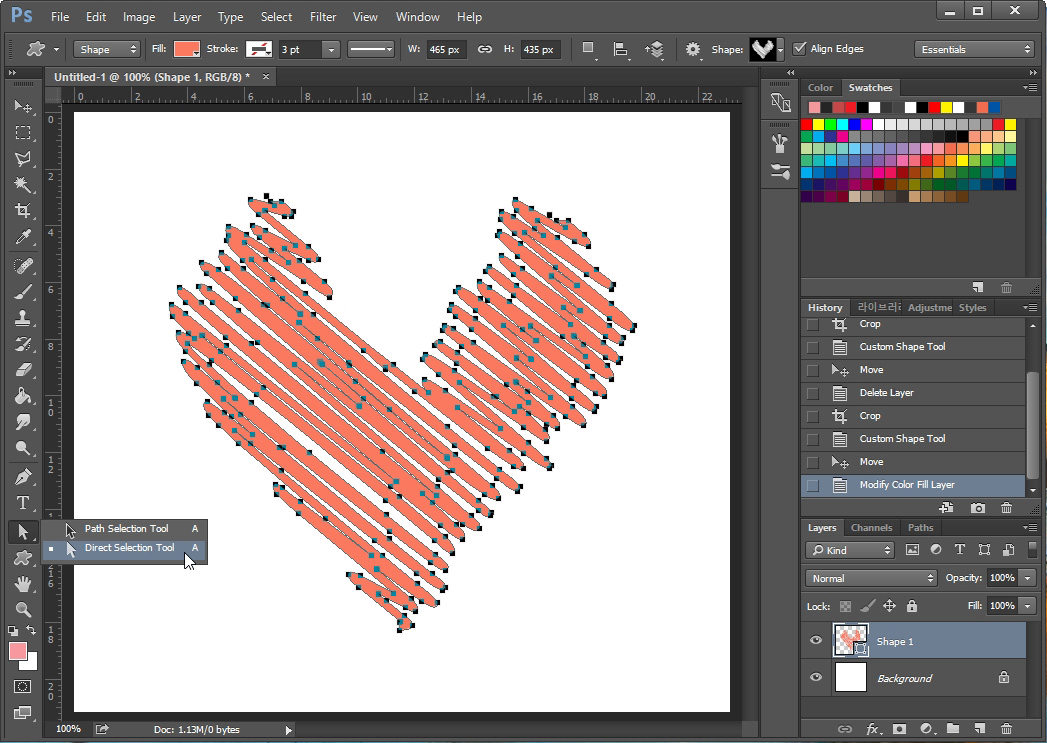Screen dimensions: 1047x743
Task: Swap foreground and background colors
Action: (31, 630)
